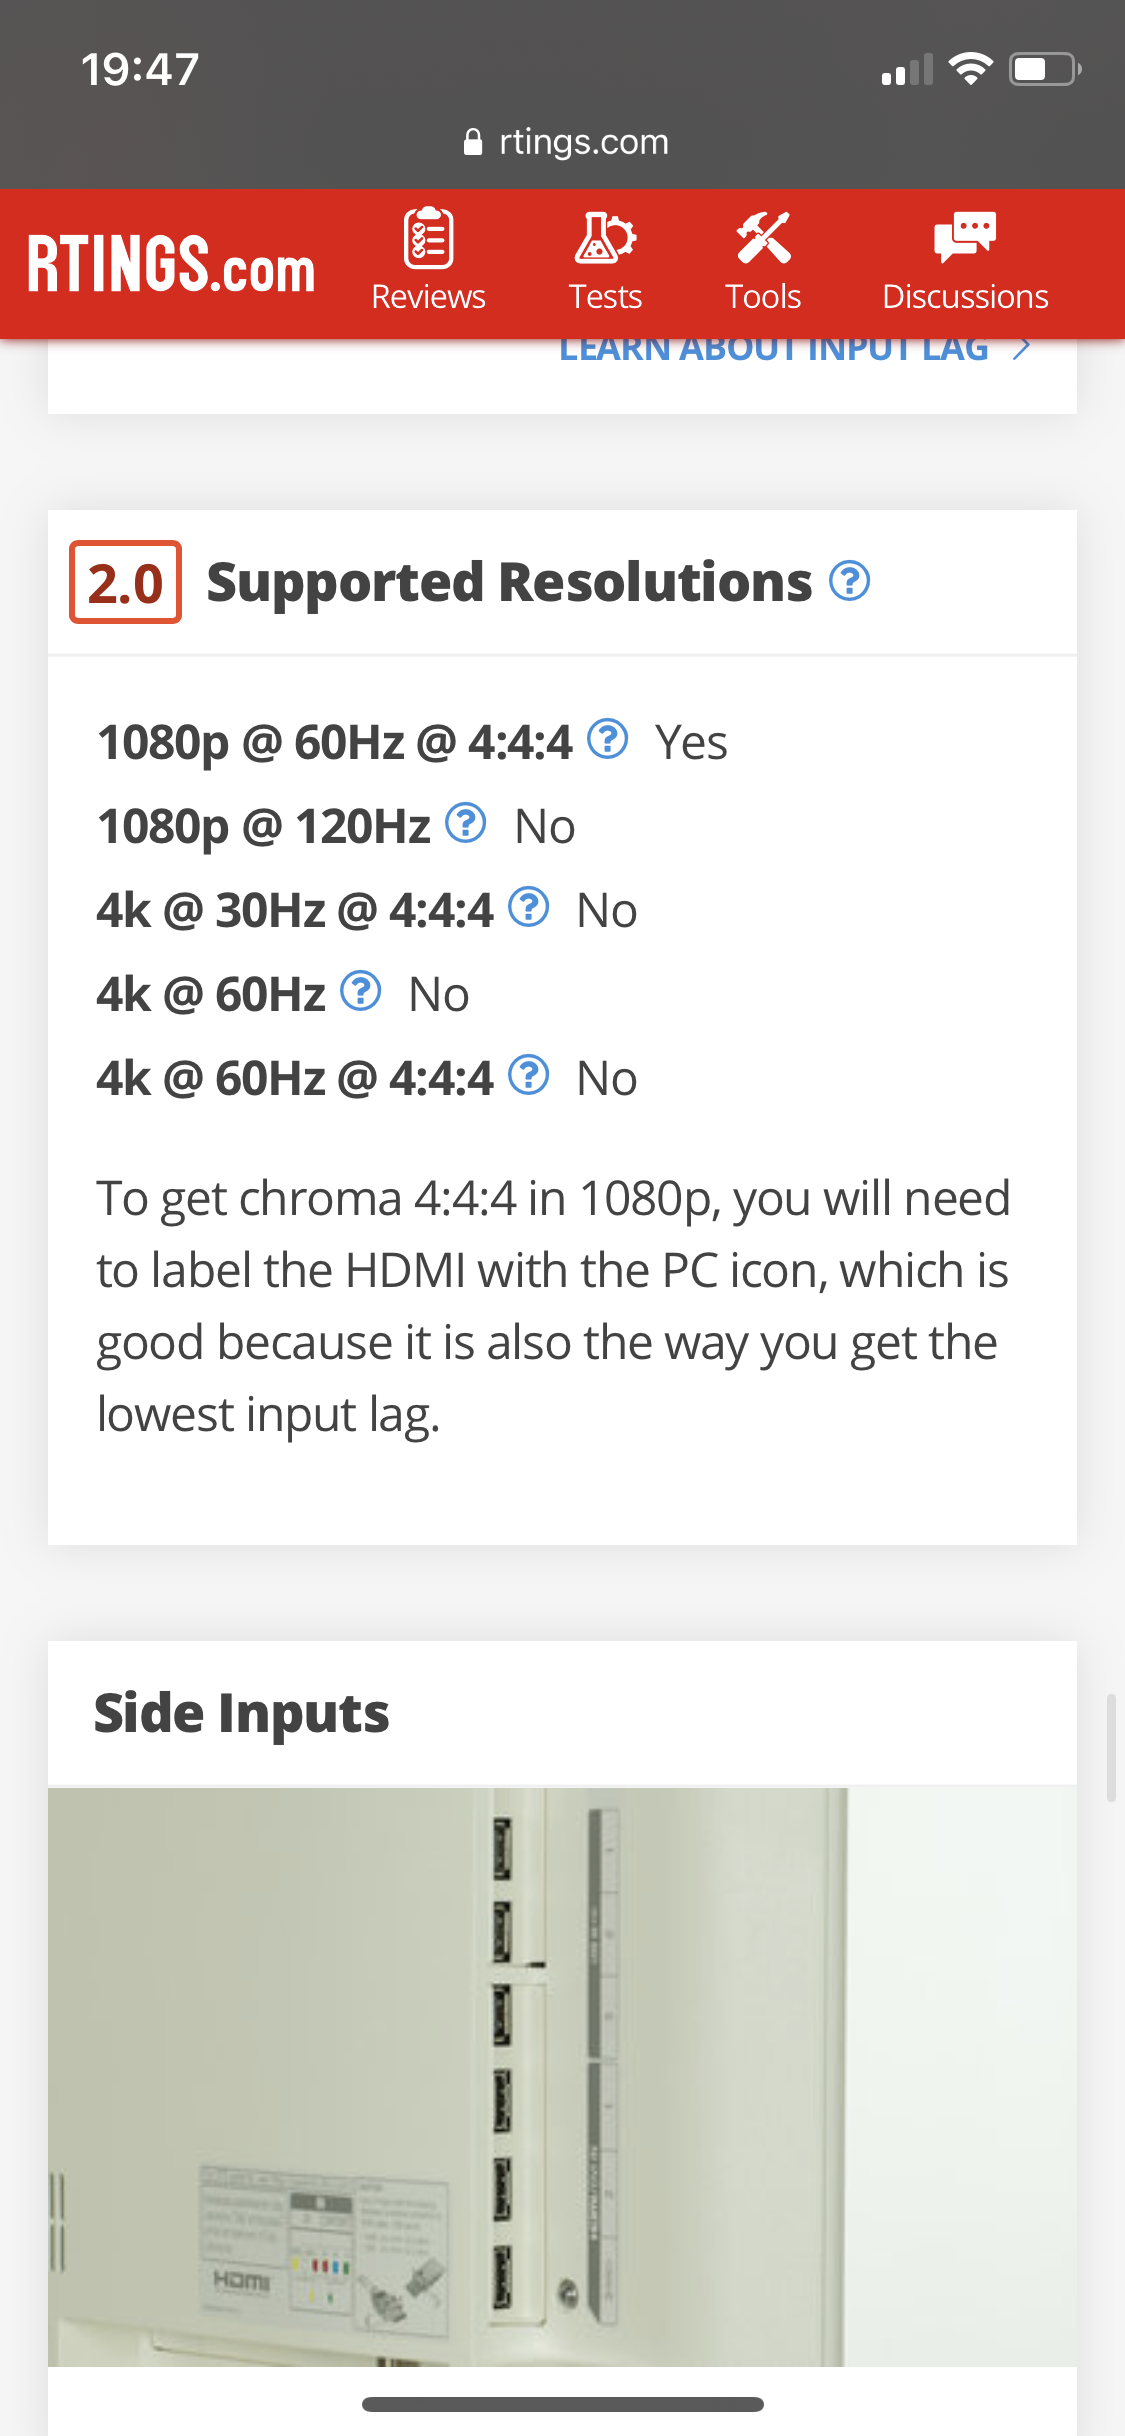Click help icon next to 1080p @ 120Hz
Screen dimensions: 1125x2436
(x=466, y=823)
